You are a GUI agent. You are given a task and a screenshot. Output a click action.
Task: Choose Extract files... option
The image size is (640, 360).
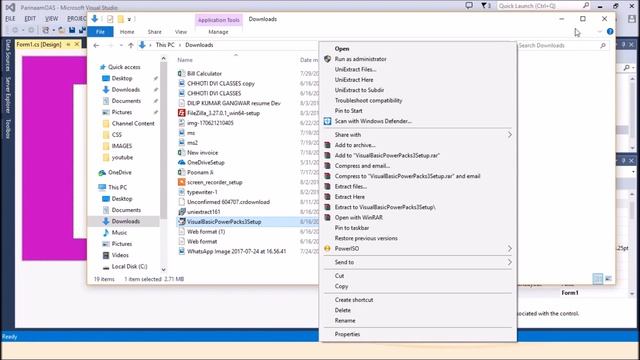[350, 187]
